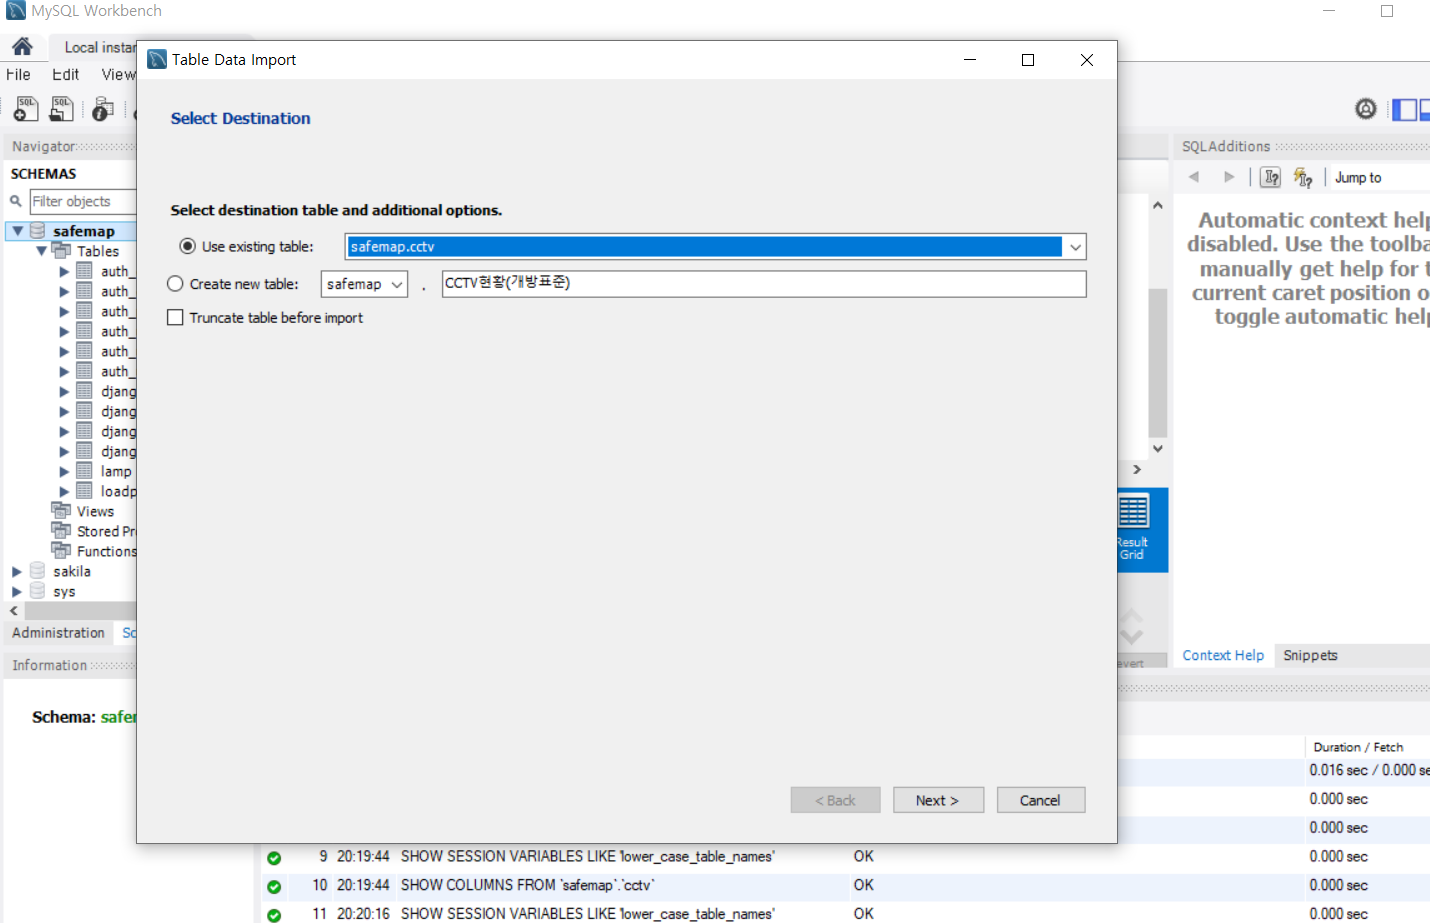Image resolution: width=1430 pixels, height=923 pixels.
Task: Click the vertical scrollbar beside Result Grid
Action: [1158, 363]
